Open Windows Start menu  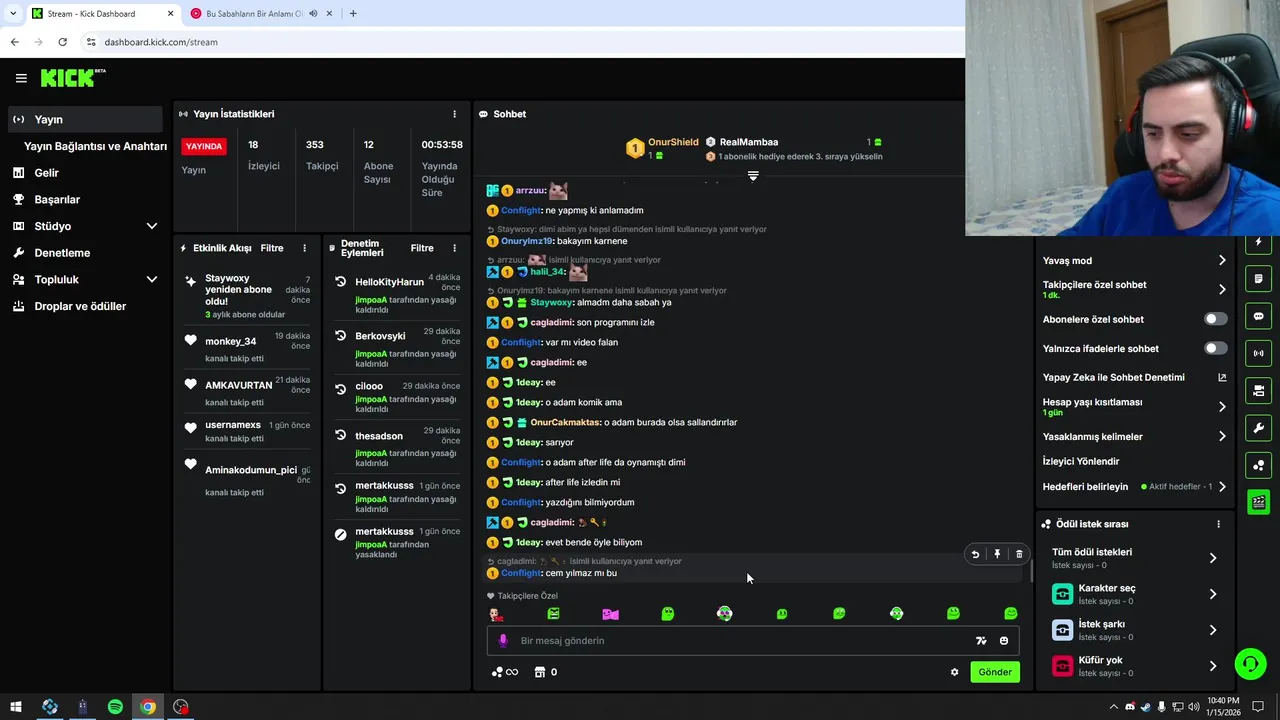[x=16, y=707]
